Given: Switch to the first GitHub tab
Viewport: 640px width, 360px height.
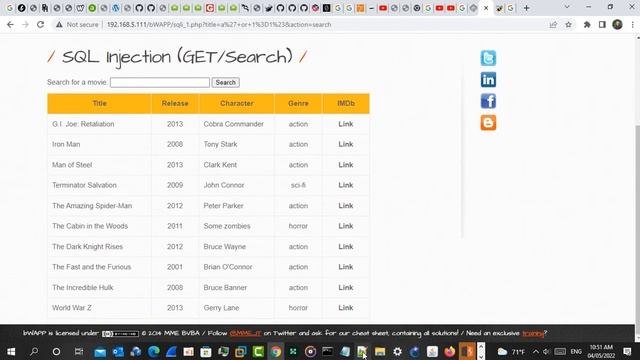Looking at the screenshot, I should coord(139,8).
